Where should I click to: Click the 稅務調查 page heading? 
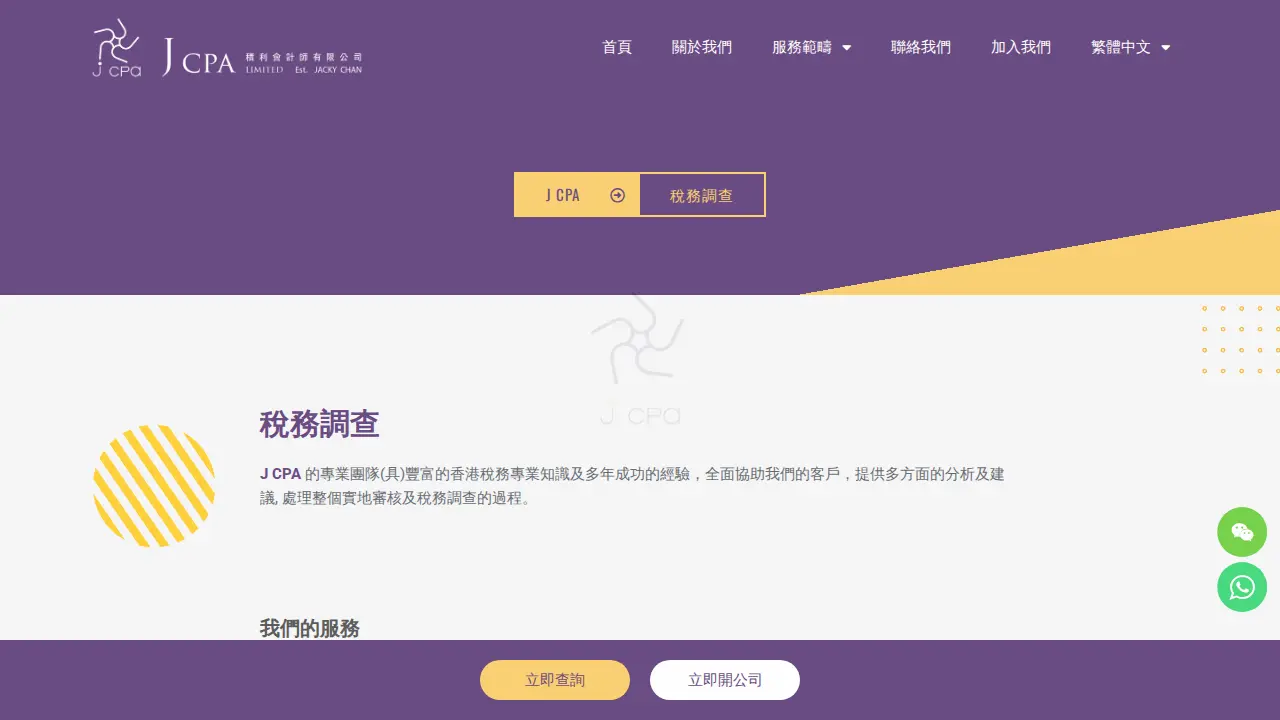pos(319,424)
